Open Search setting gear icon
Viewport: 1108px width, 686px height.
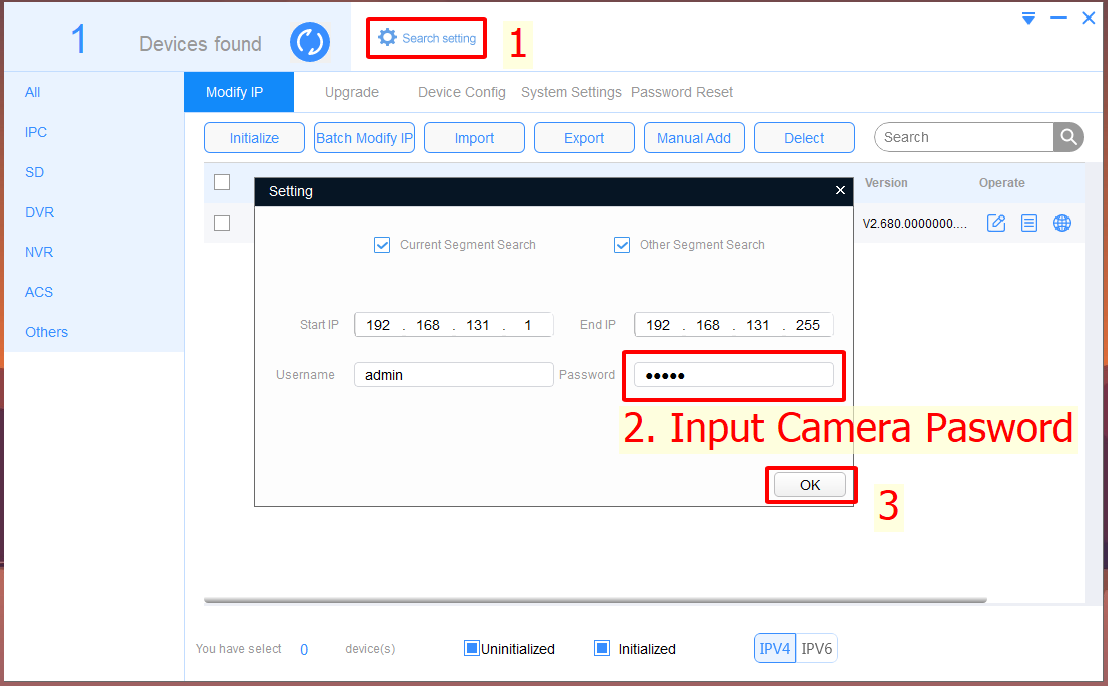pos(388,38)
